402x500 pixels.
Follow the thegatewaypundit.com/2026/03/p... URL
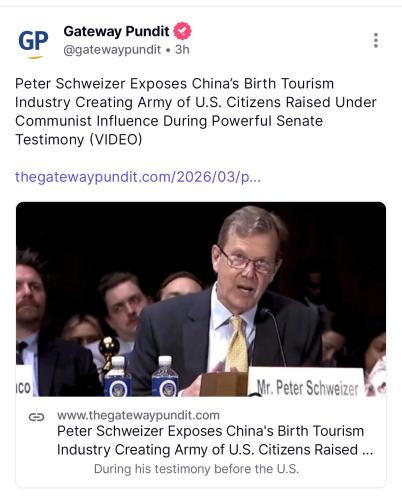(138, 177)
